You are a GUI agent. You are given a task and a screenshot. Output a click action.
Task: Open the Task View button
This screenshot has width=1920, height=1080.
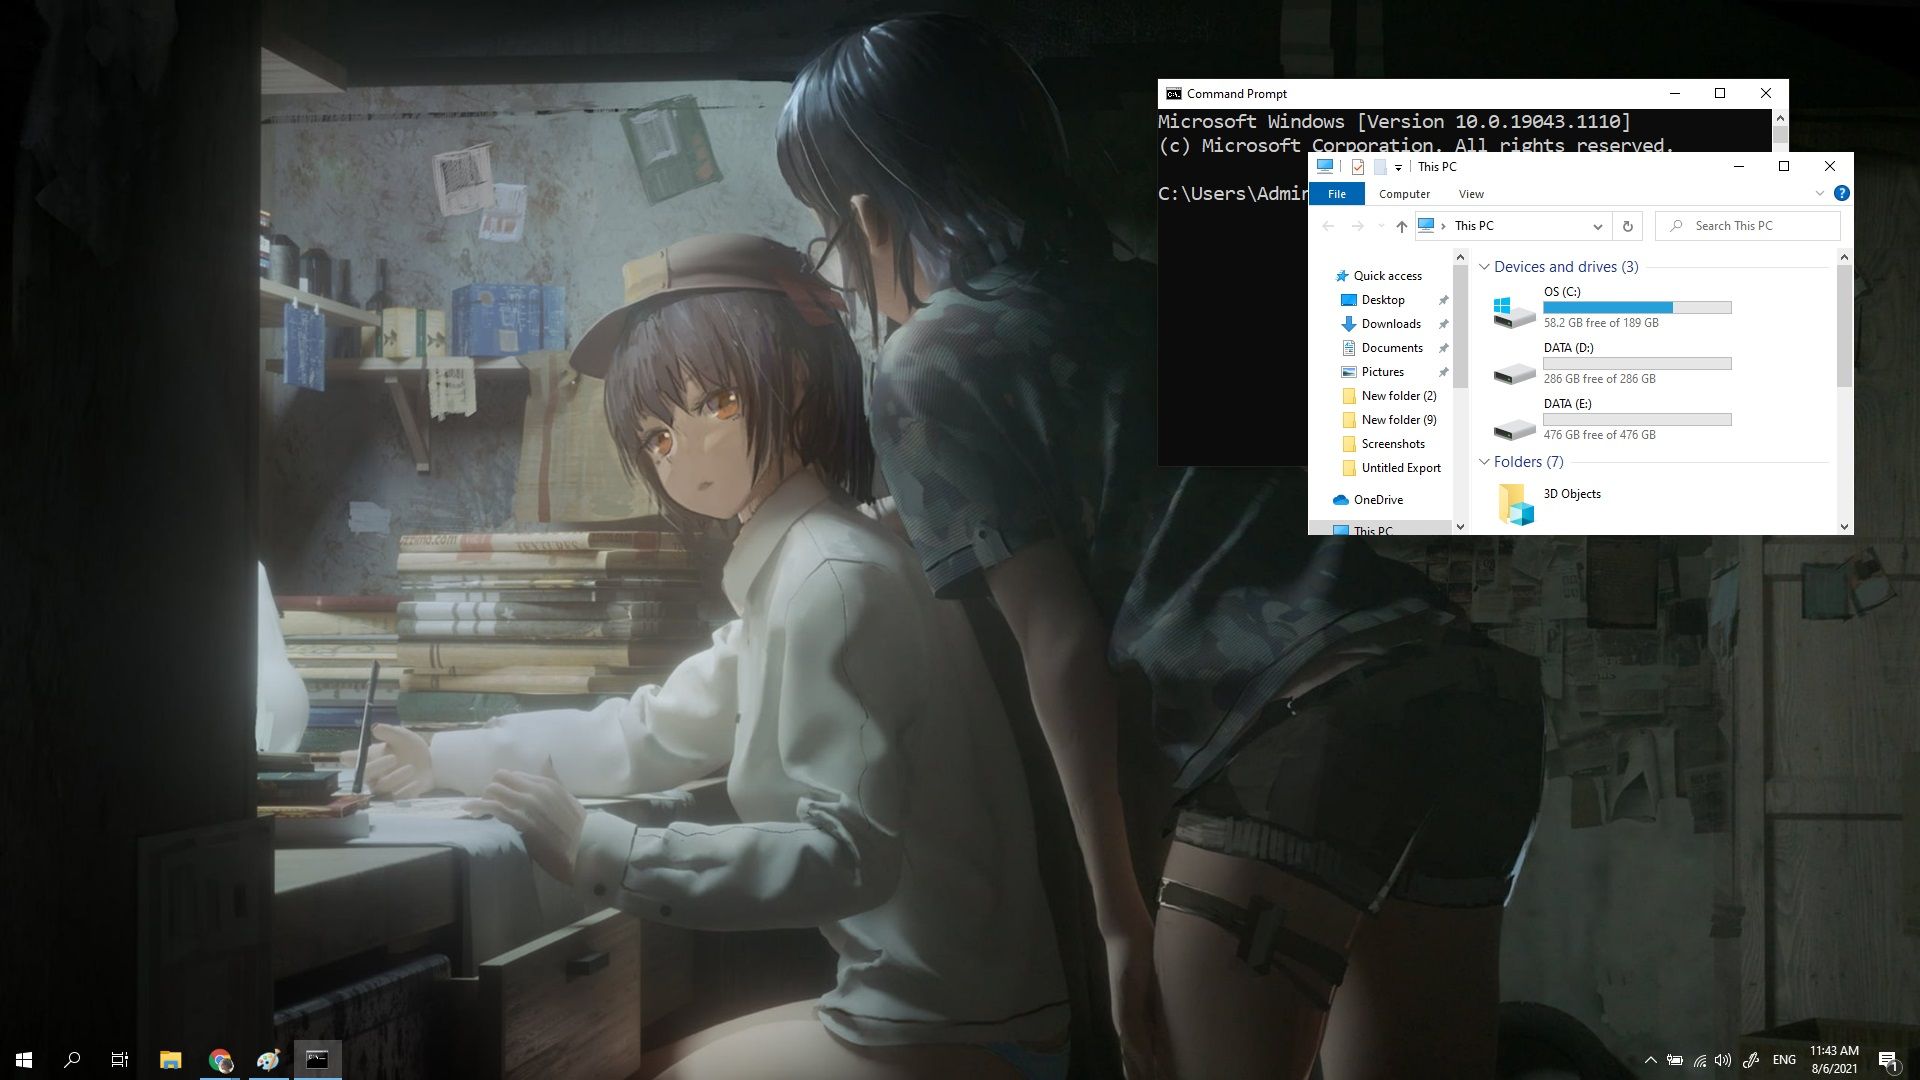[x=120, y=1059]
